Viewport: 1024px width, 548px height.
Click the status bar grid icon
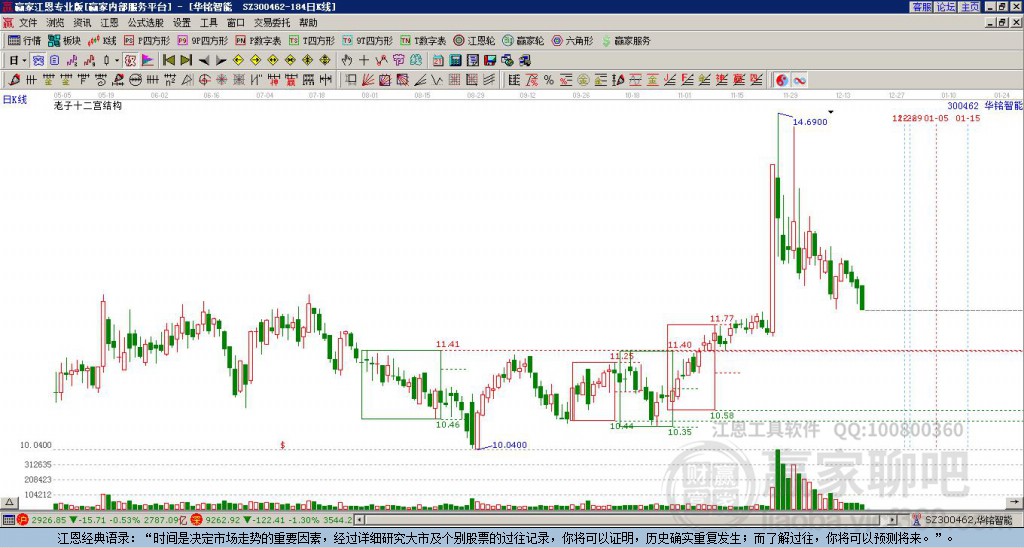click(x=8, y=520)
